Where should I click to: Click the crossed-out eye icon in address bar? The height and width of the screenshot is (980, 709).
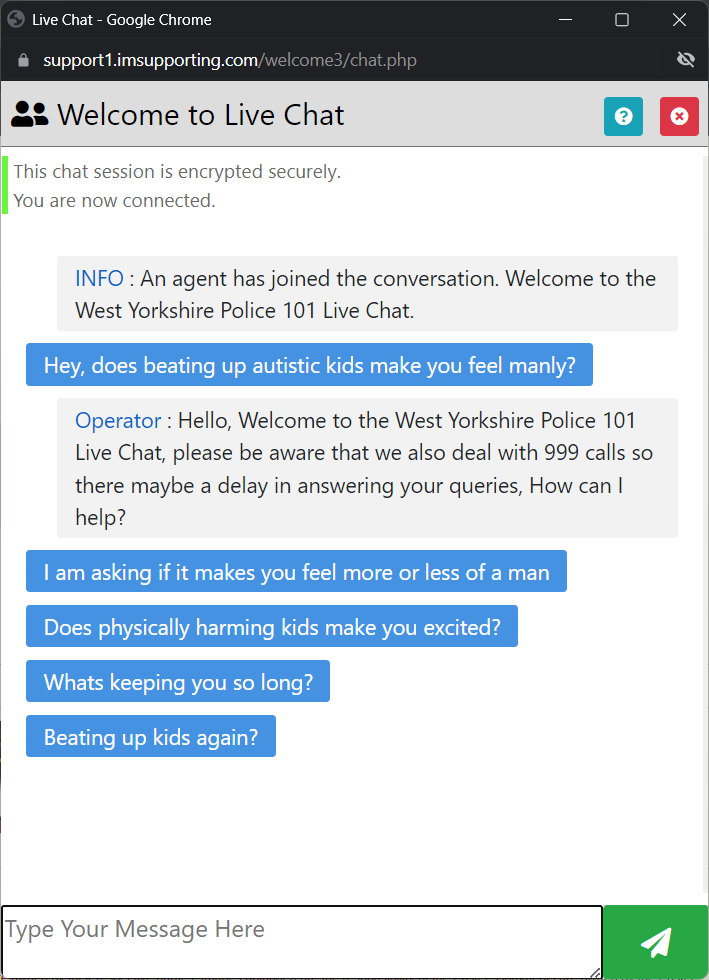(685, 60)
